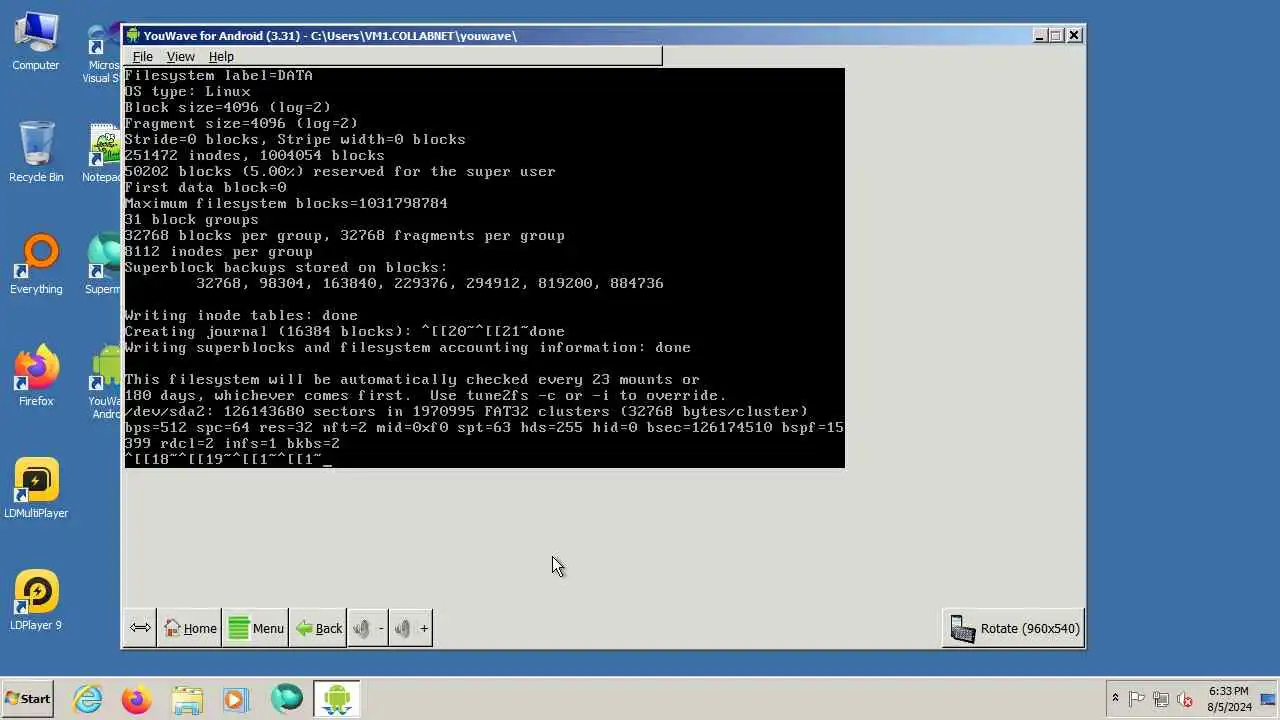
Task: Click the green chat-bubble taskbar icon
Action: coord(286,699)
